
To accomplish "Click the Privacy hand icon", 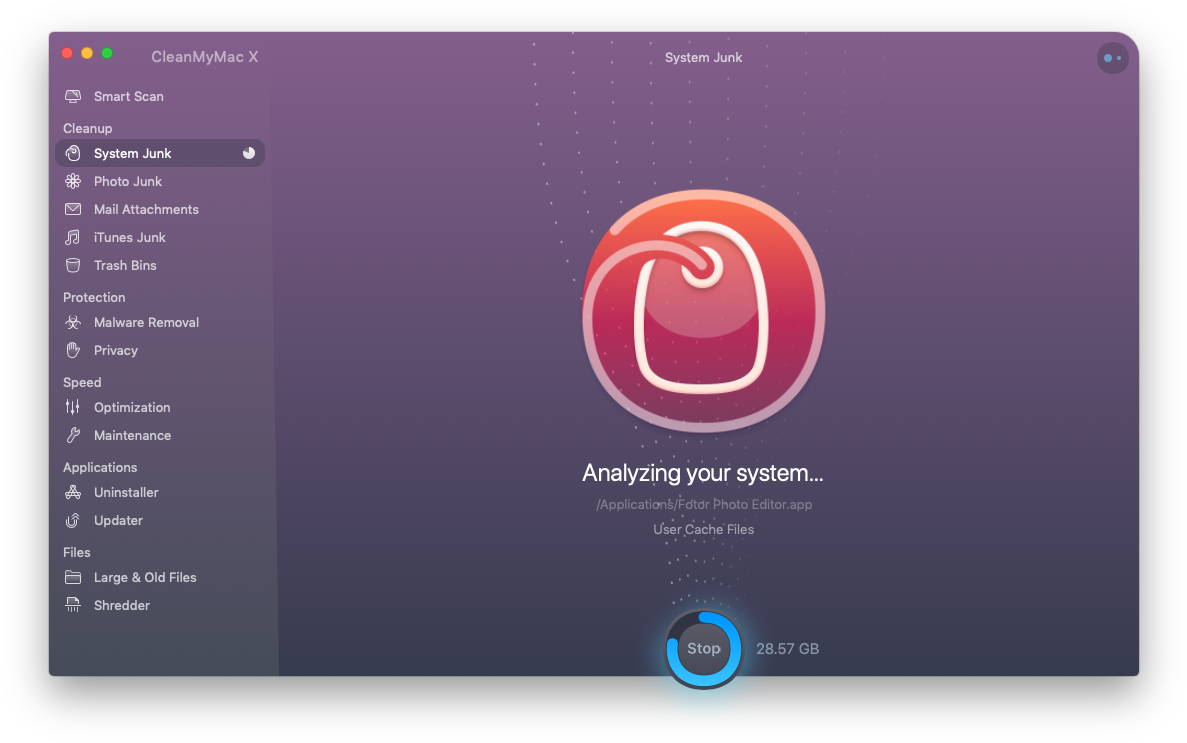I will (x=73, y=350).
